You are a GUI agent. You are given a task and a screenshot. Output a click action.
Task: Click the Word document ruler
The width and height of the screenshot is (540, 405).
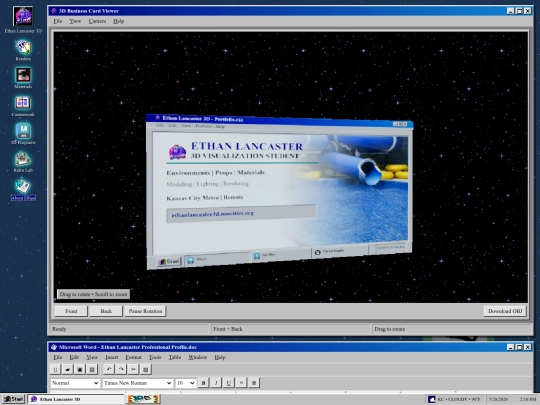(x=290, y=392)
